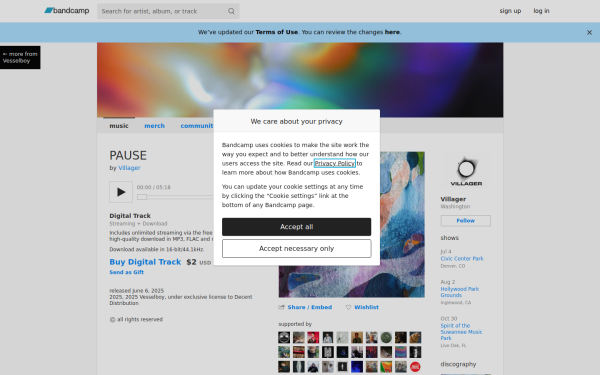Click the track progress slider handle

tap(142, 197)
